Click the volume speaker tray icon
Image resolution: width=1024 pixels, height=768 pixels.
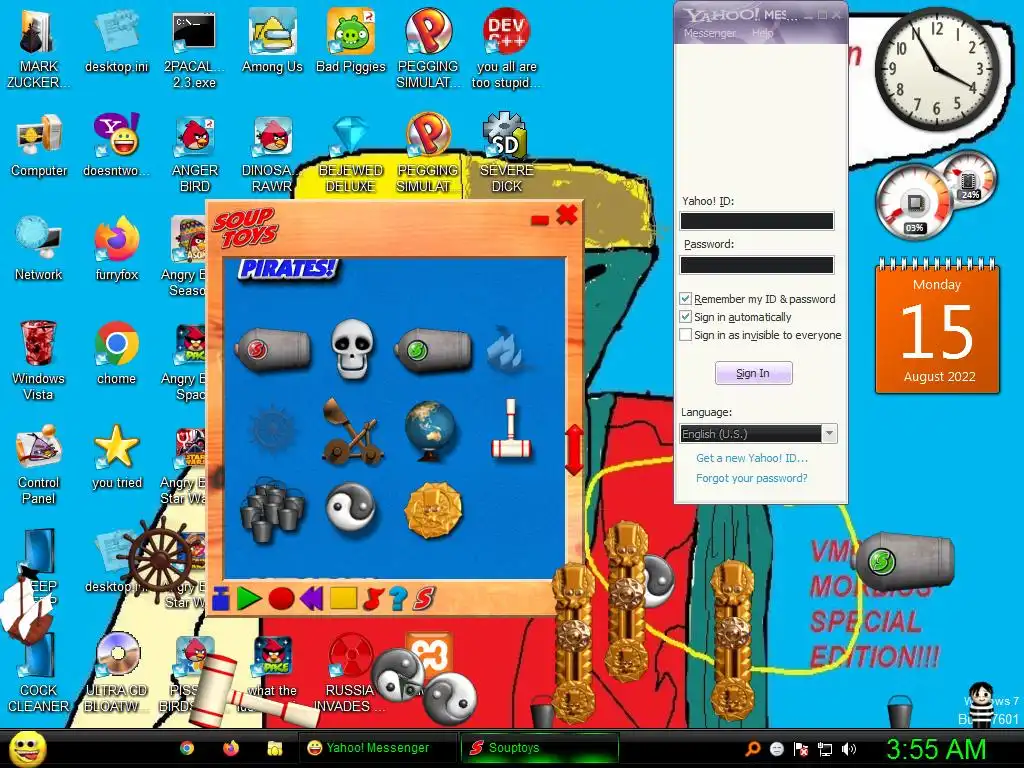click(849, 749)
